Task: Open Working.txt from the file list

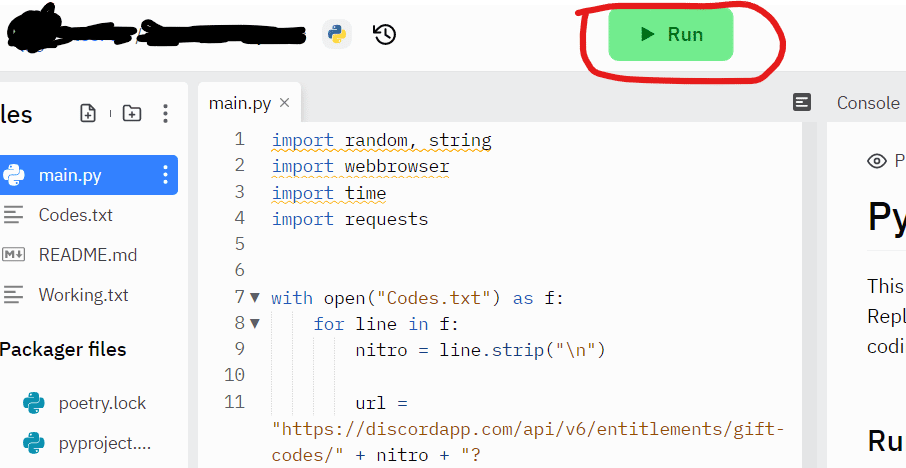Action: pyautogui.click(x=83, y=295)
